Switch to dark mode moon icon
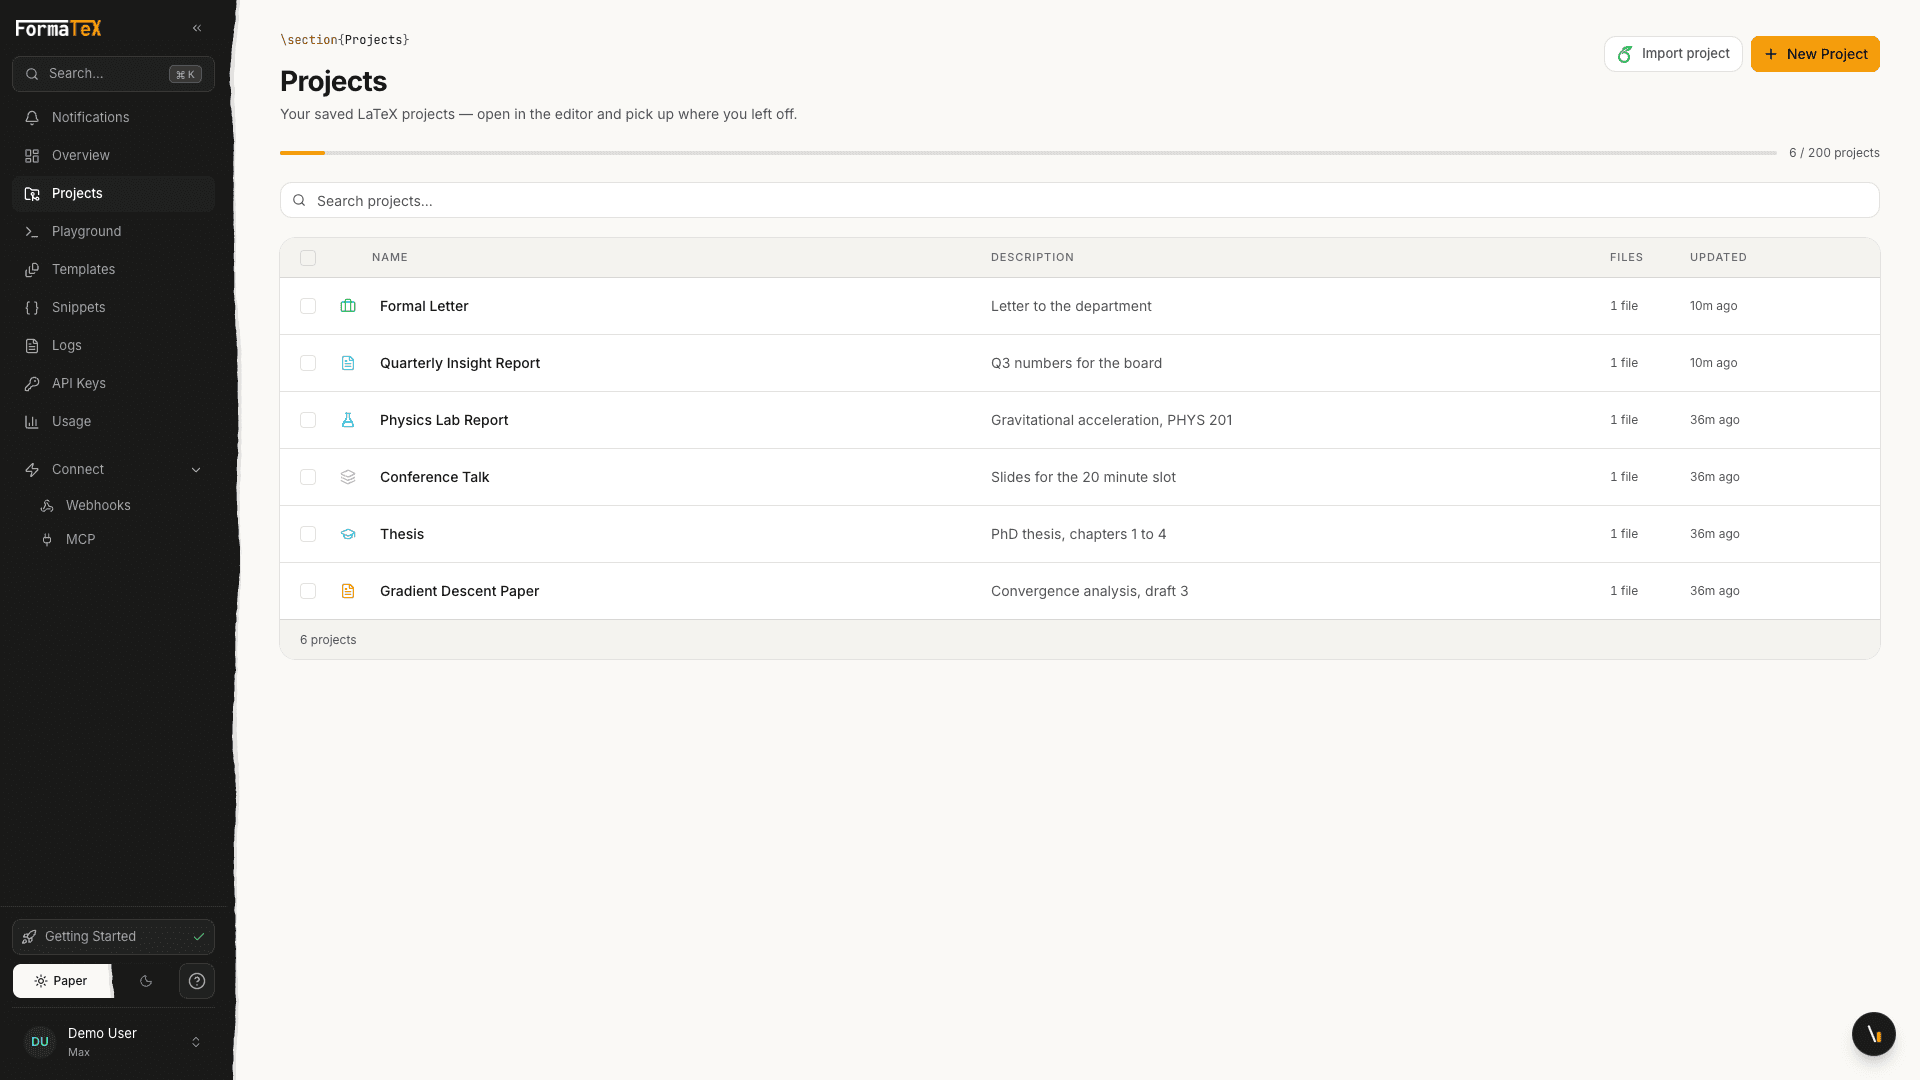This screenshot has height=1080, width=1920. (x=146, y=981)
